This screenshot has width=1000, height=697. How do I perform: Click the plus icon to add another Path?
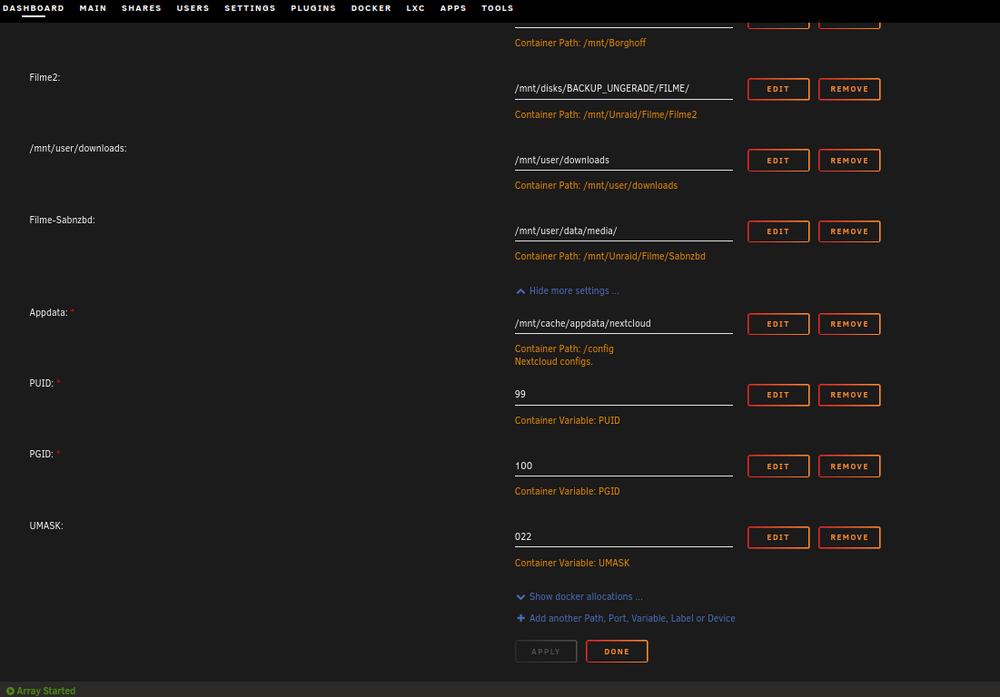pyautogui.click(x=520, y=619)
